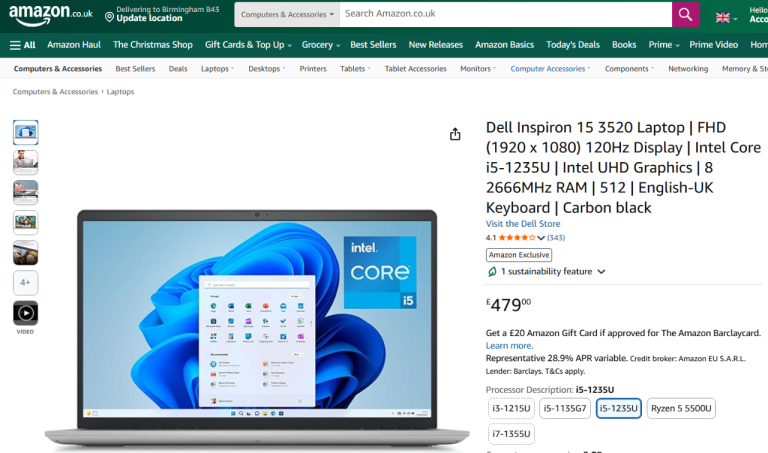The image size is (768, 453).
Task: Open Best Sellers in Computers subnav
Action: [135, 69]
